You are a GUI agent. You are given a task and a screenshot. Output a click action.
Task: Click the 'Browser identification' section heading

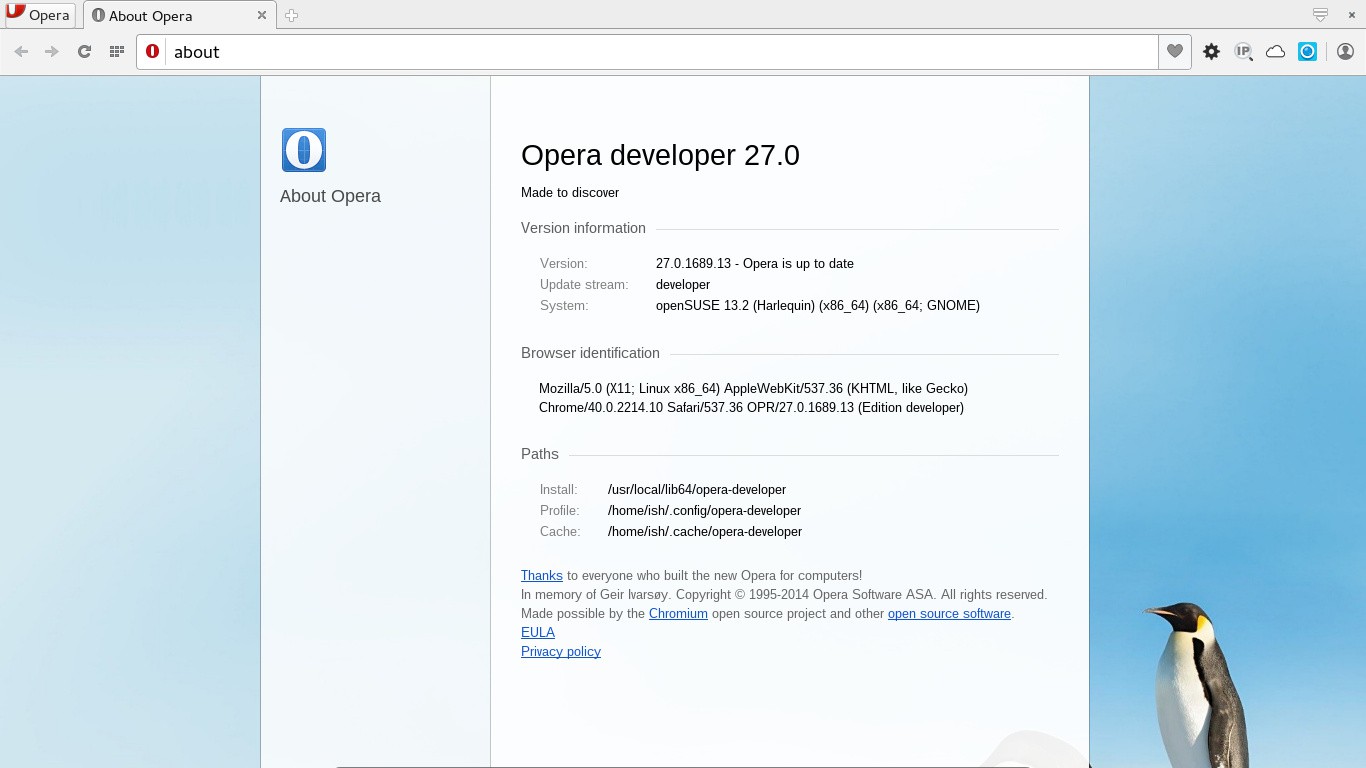pos(590,353)
